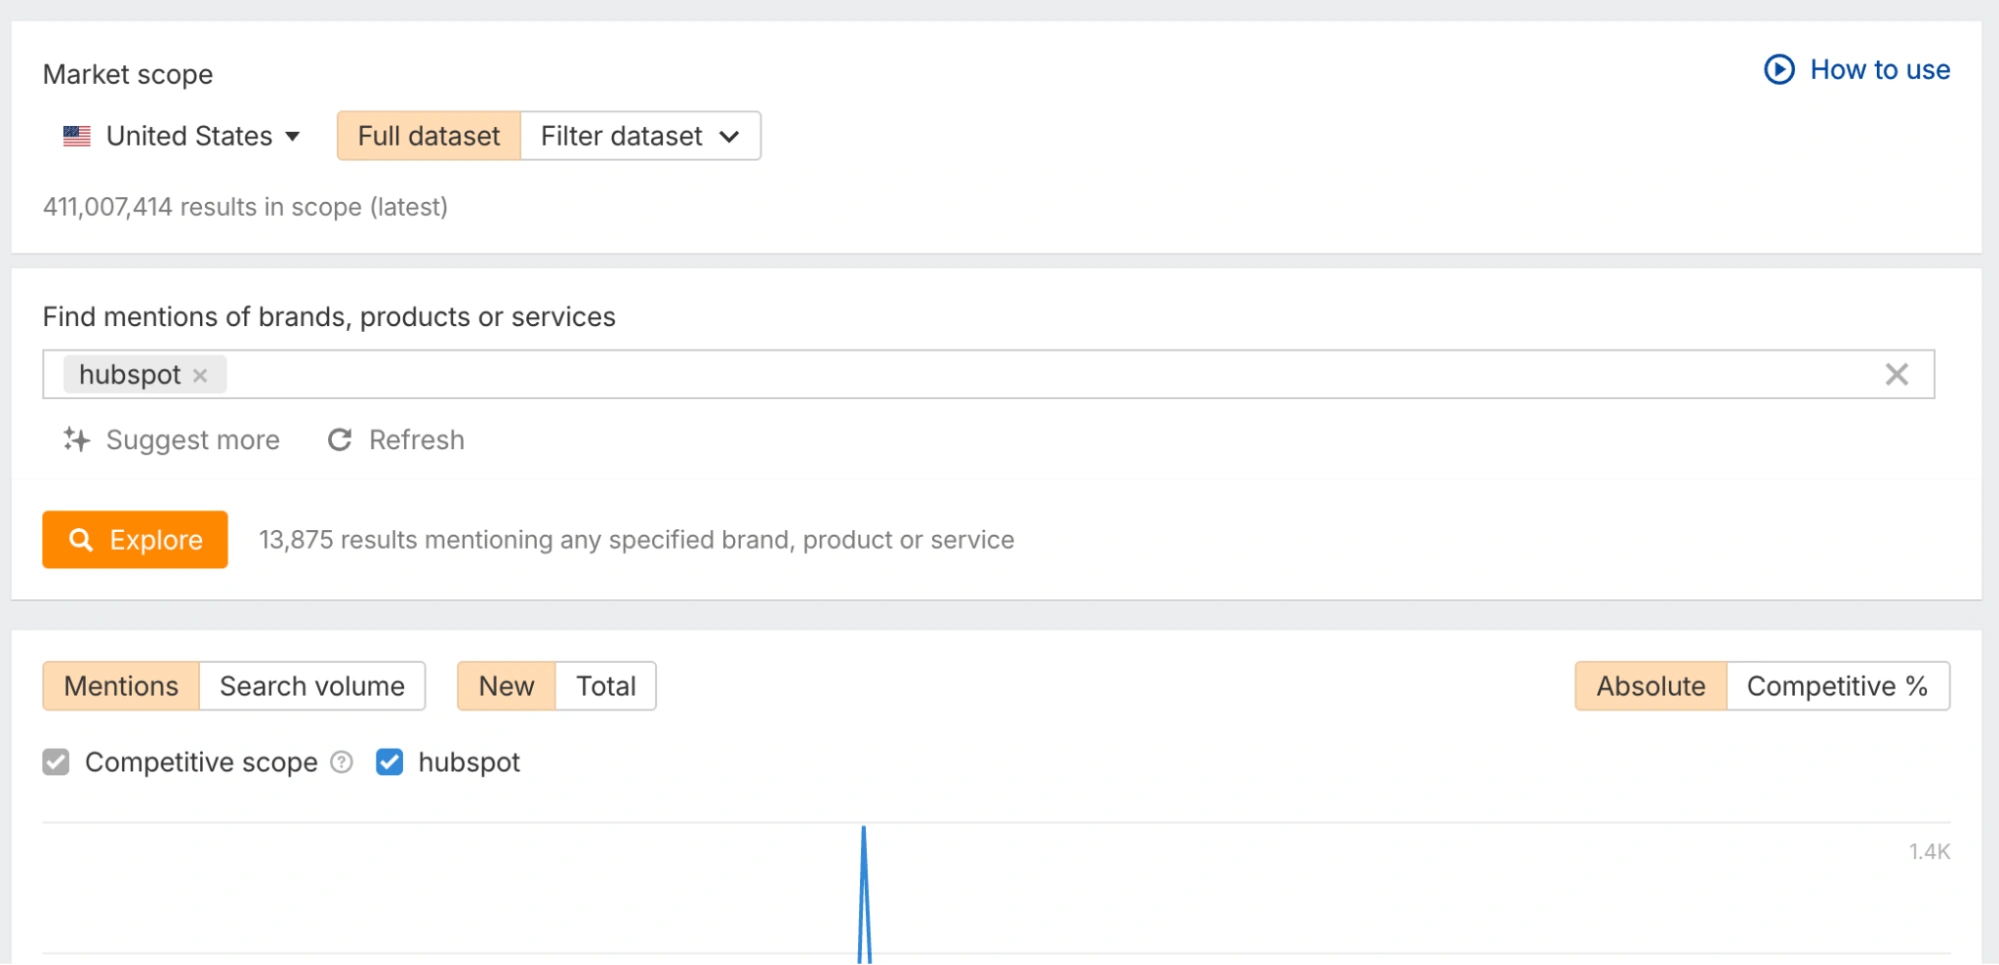Screen dimensions: 1999x965
Task: Remove the hubspot tag from search
Action: (200, 376)
